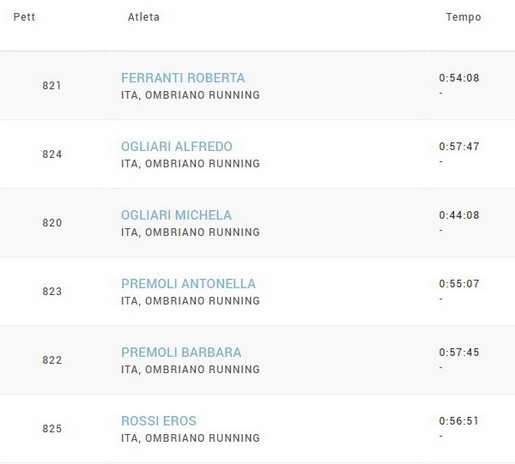Open athlete OGLIARI ALFREDO link
Screen dimensions: 515x464
coord(177,147)
